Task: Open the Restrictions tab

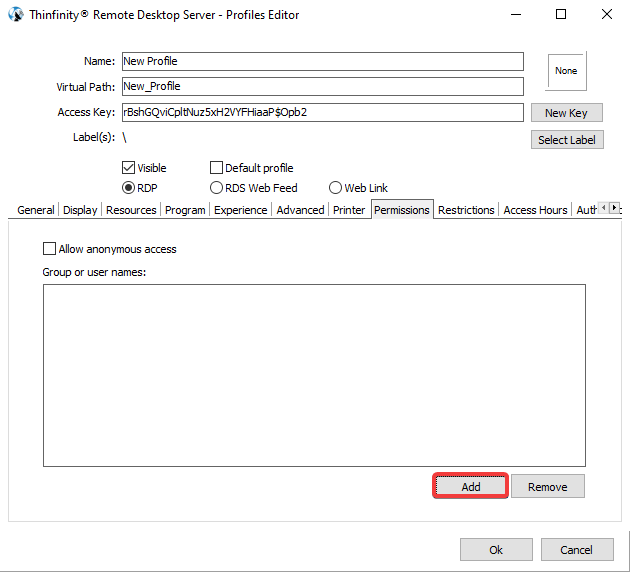Action: [x=466, y=210]
